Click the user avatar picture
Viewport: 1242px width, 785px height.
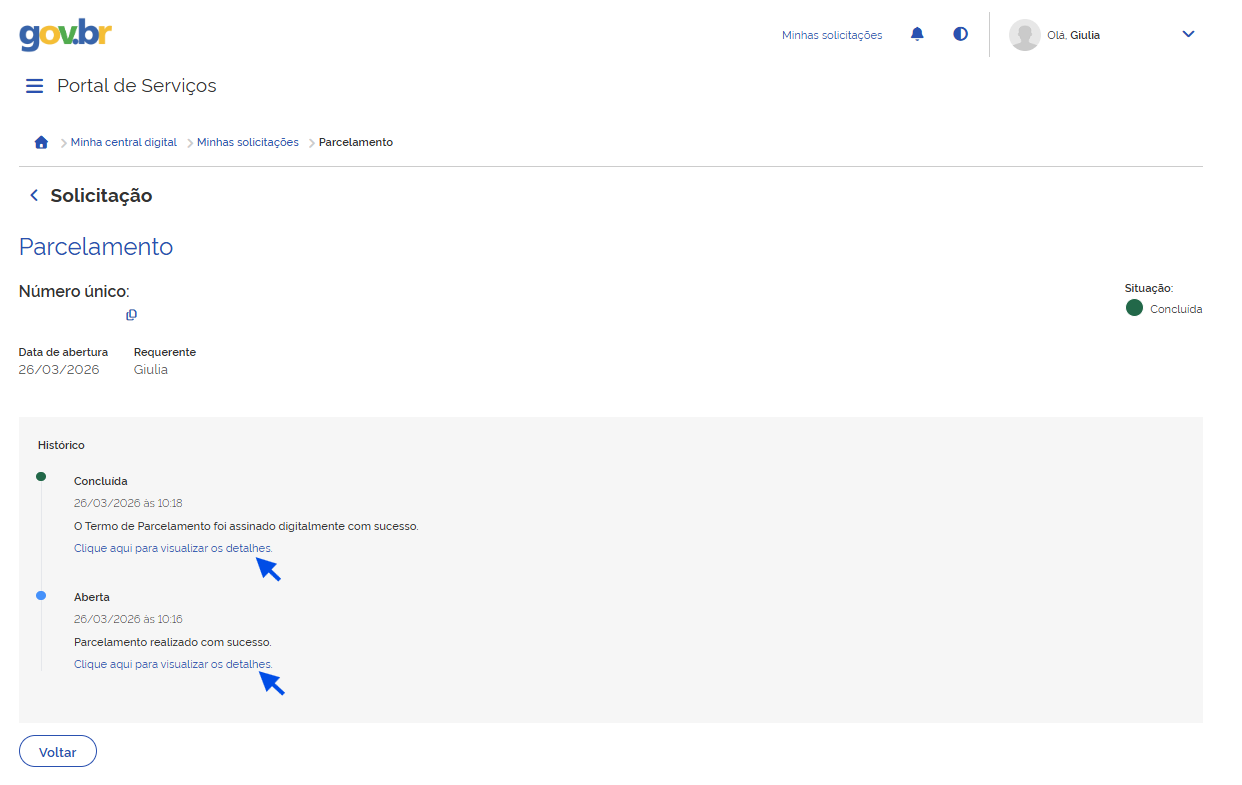click(1024, 35)
